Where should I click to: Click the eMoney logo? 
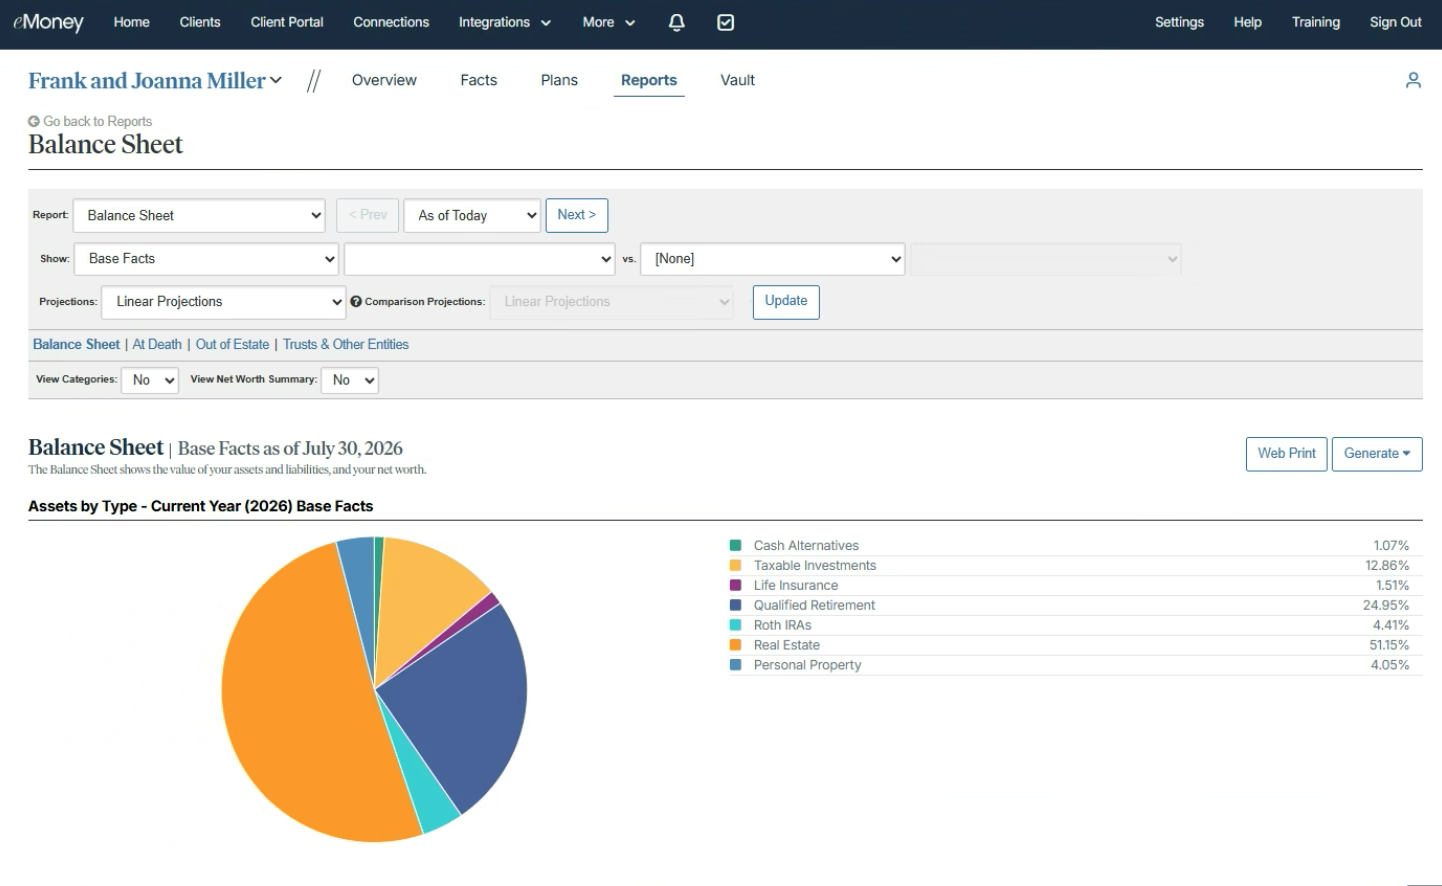(x=48, y=22)
